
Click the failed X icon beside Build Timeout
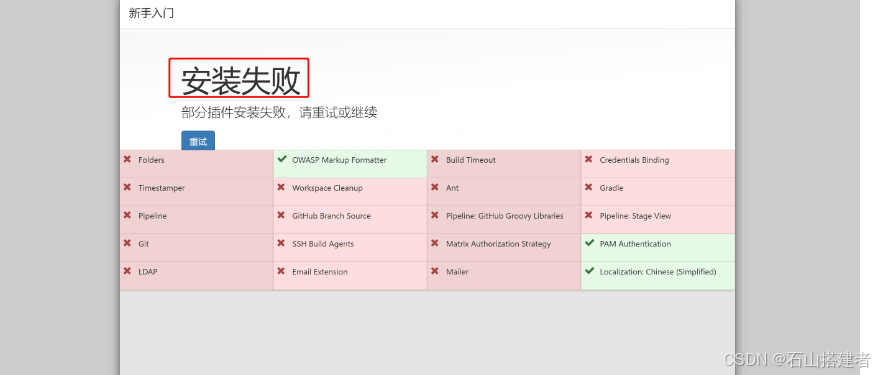click(x=435, y=160)
